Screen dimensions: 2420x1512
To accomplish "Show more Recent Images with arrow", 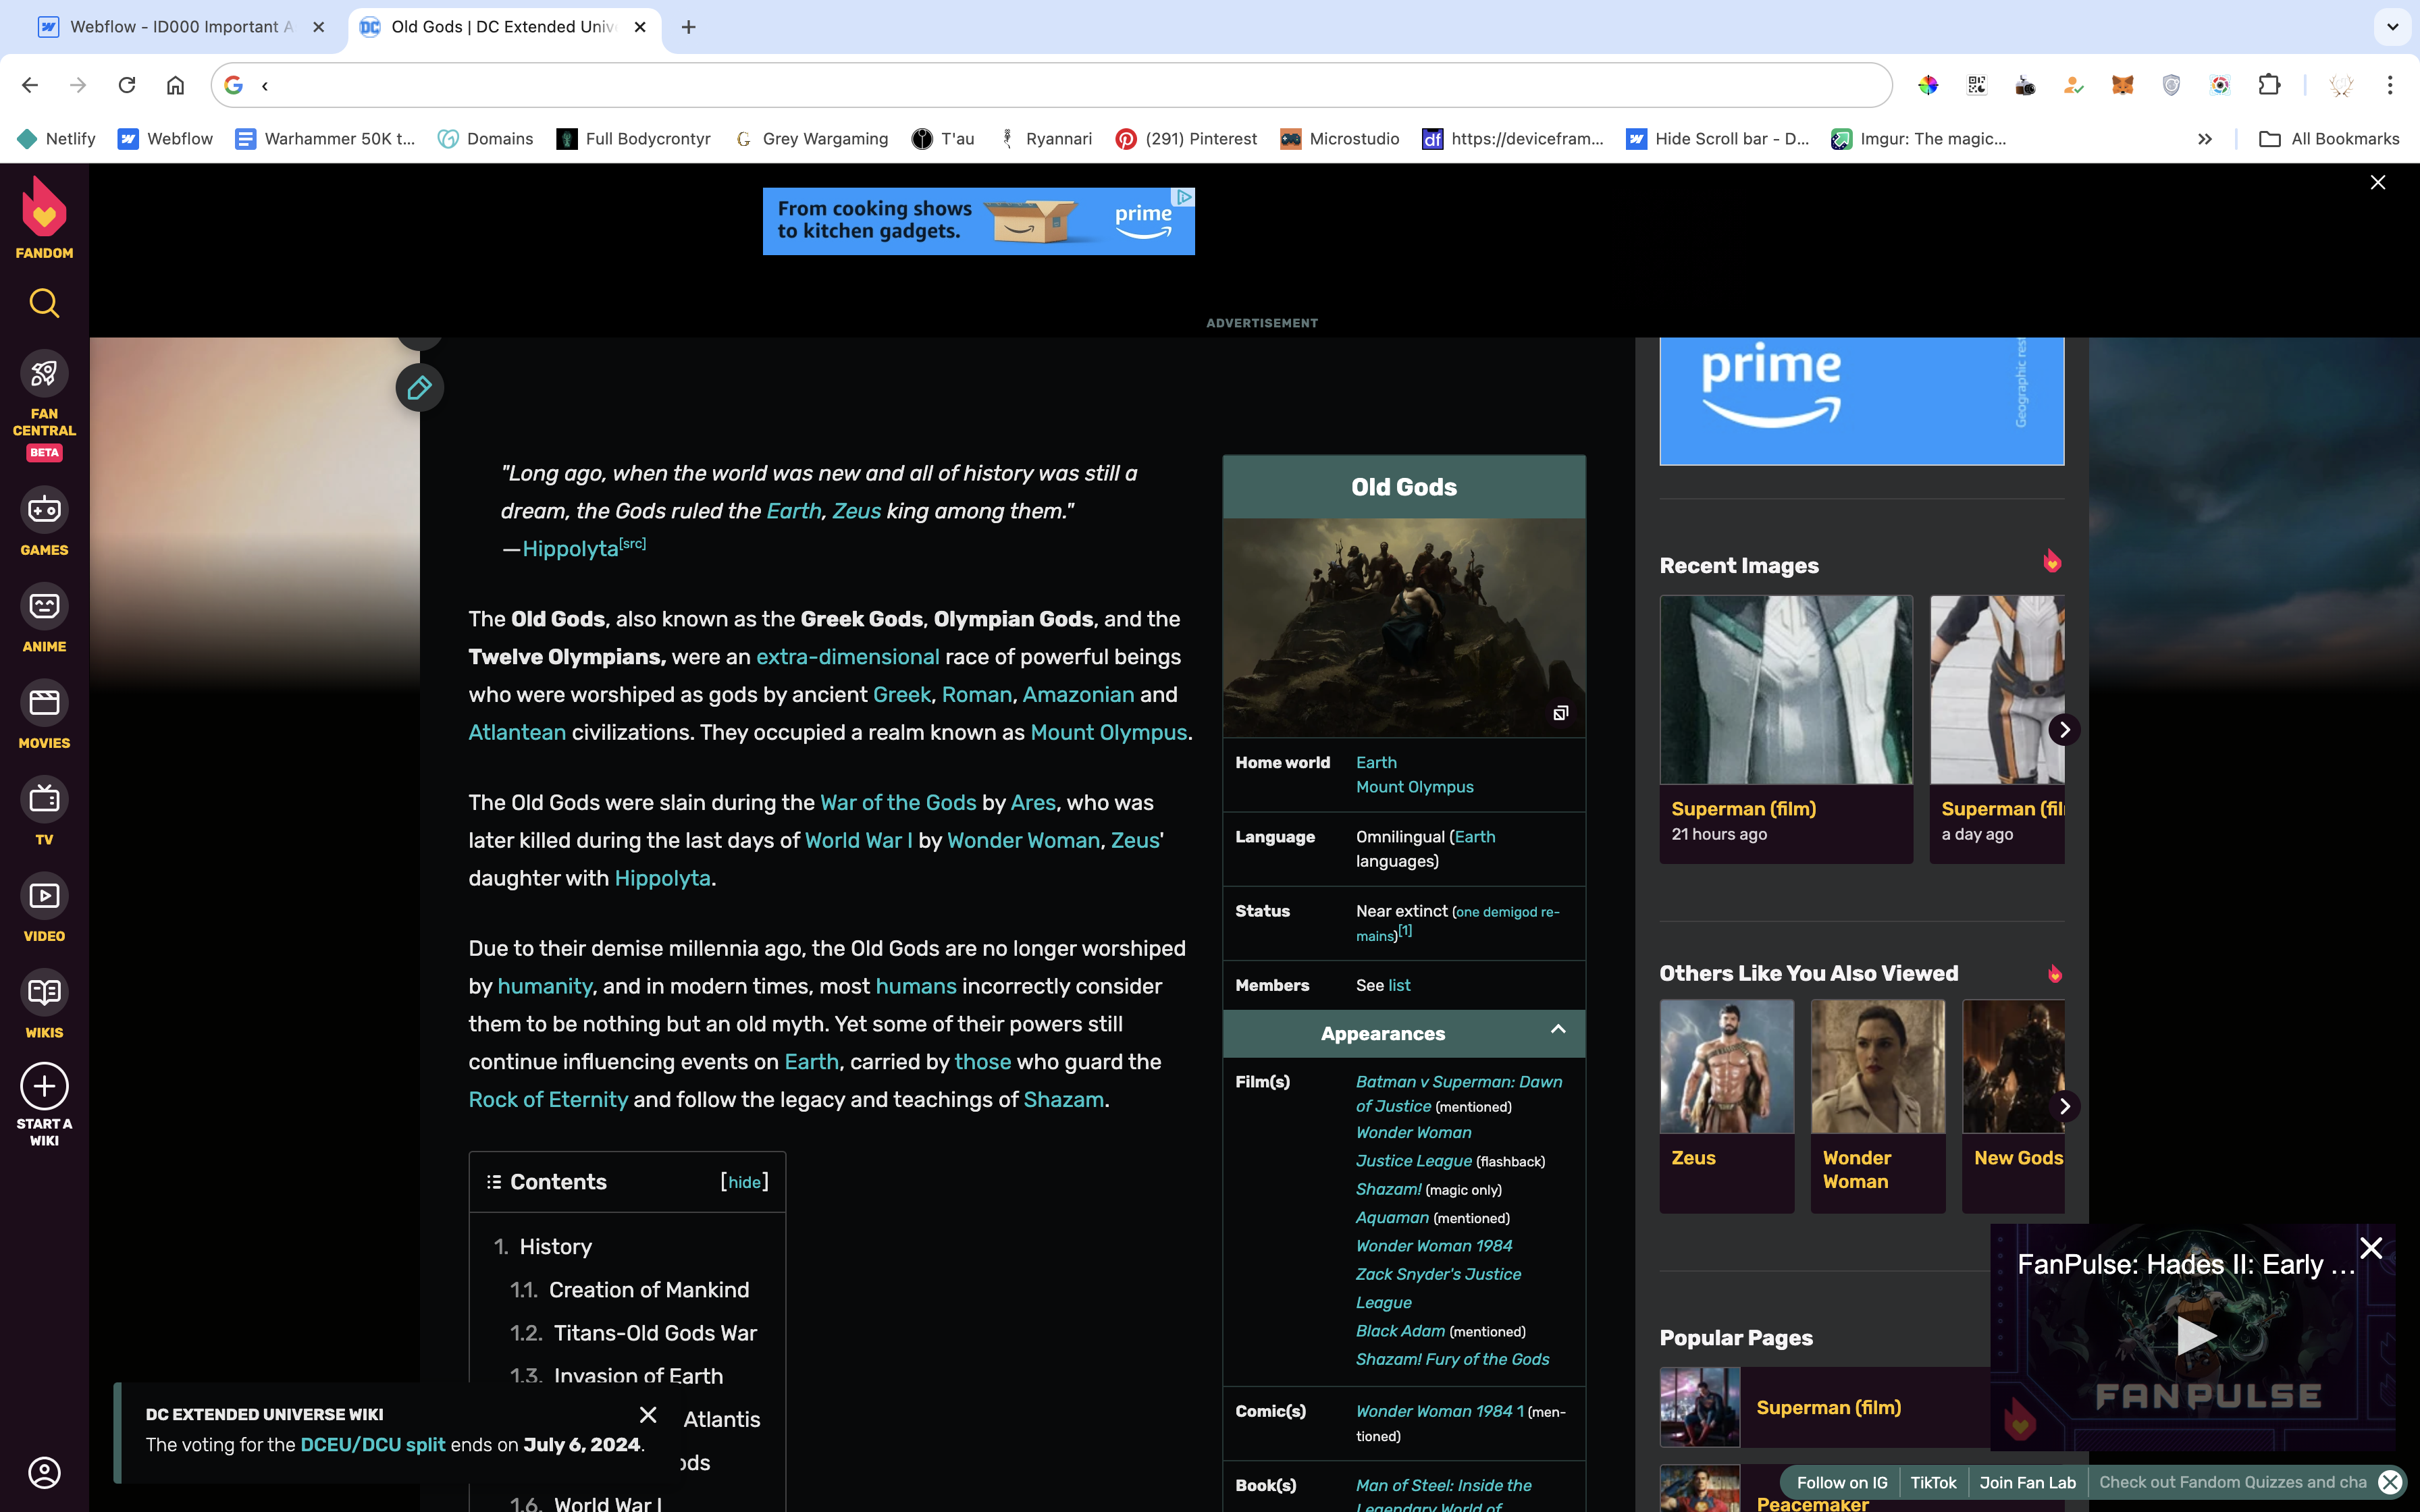I will tap(2064, 730).
